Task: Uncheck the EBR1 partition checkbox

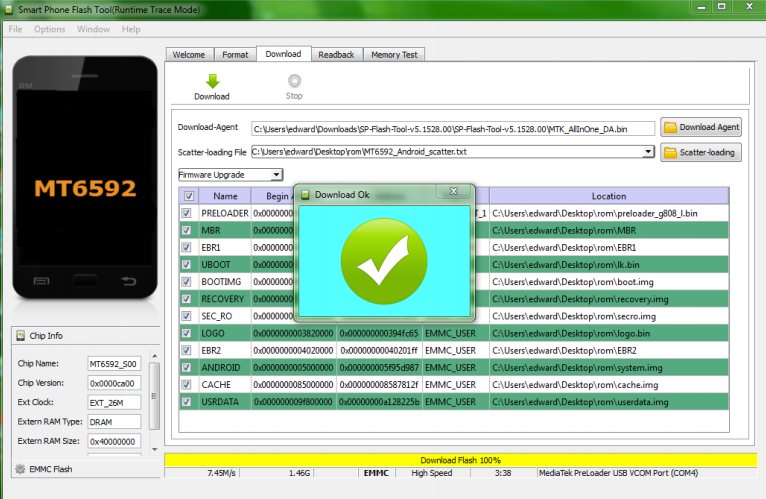Action: pos(186,247)
